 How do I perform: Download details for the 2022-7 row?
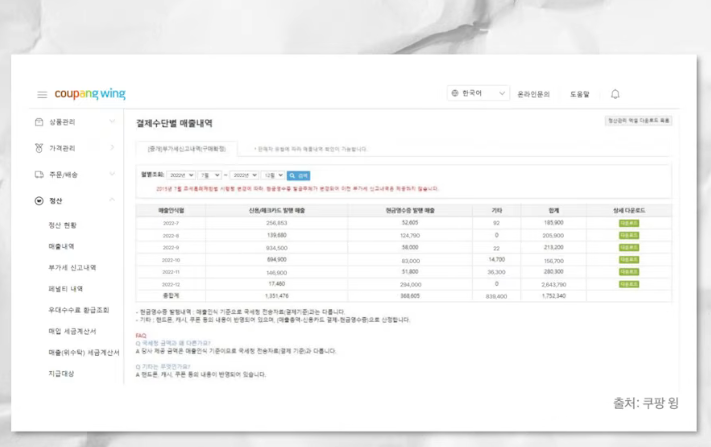point(629,223)
